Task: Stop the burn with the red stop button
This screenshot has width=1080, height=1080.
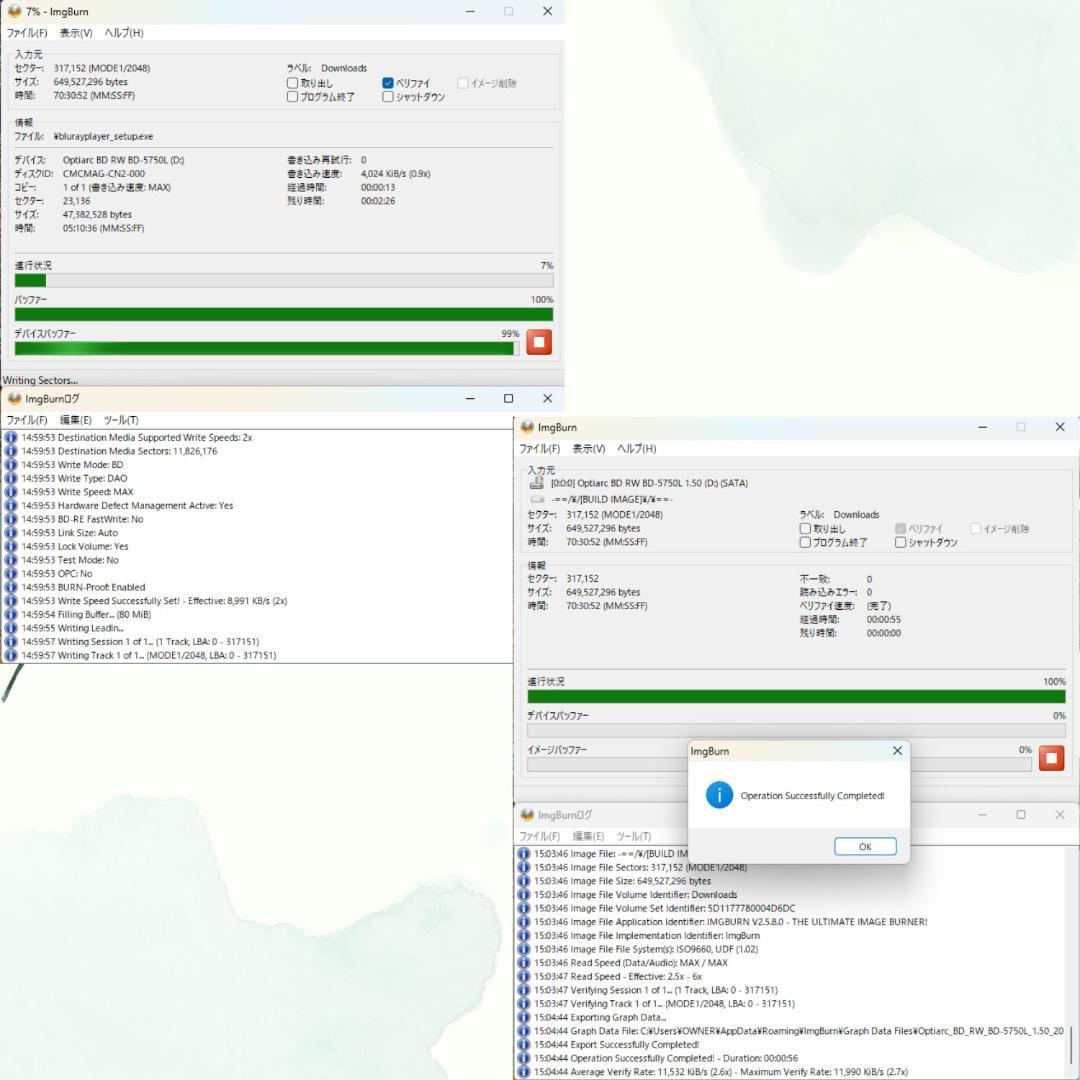Action: pyautogui.click(x=539, y=342)
